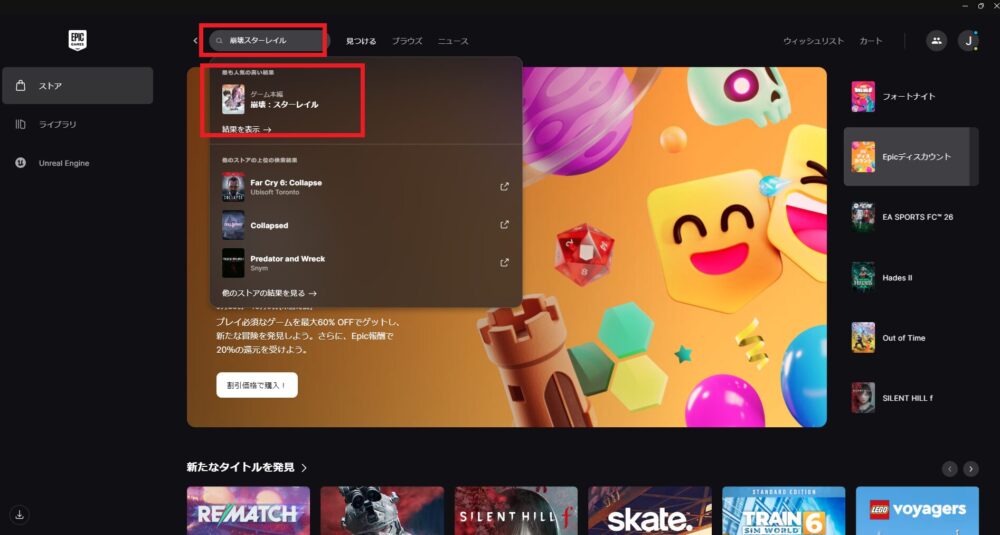1000x535 pixels.
Task: Open the J user profile avatar
Action: click(x=968, y=41)
